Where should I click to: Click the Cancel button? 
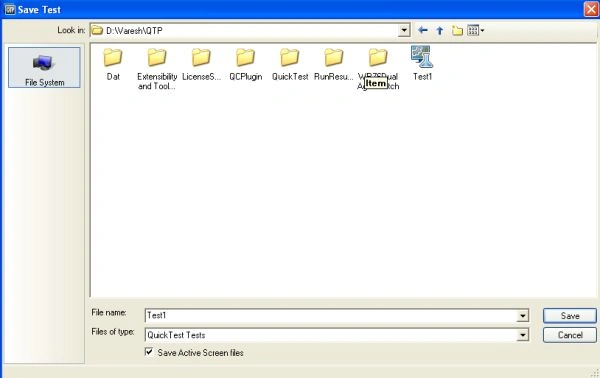click(x=570, y=335)
